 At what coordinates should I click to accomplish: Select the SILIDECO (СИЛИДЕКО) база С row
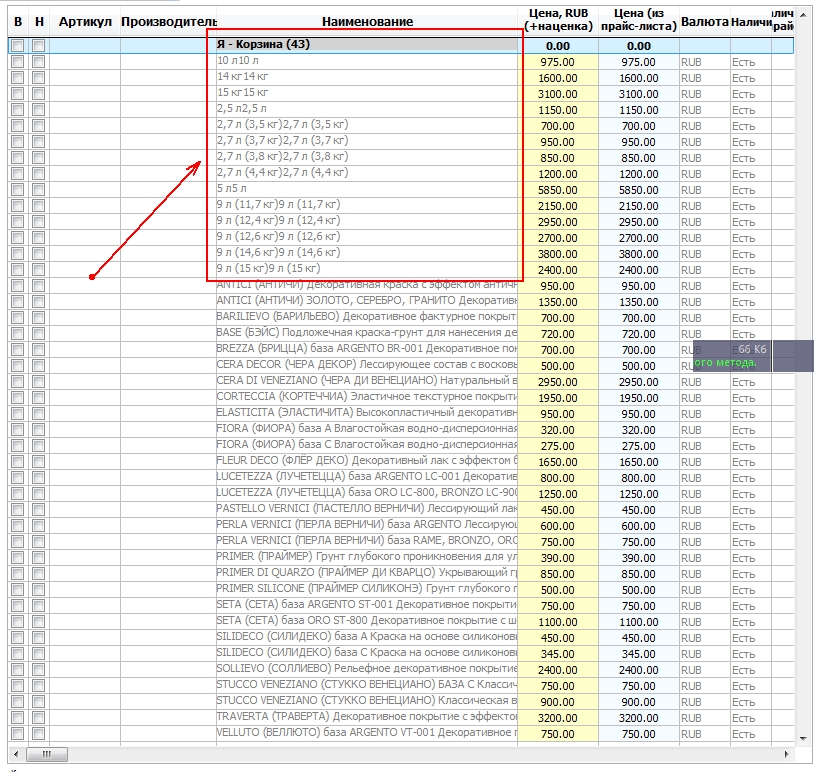(x=401, y=654)
